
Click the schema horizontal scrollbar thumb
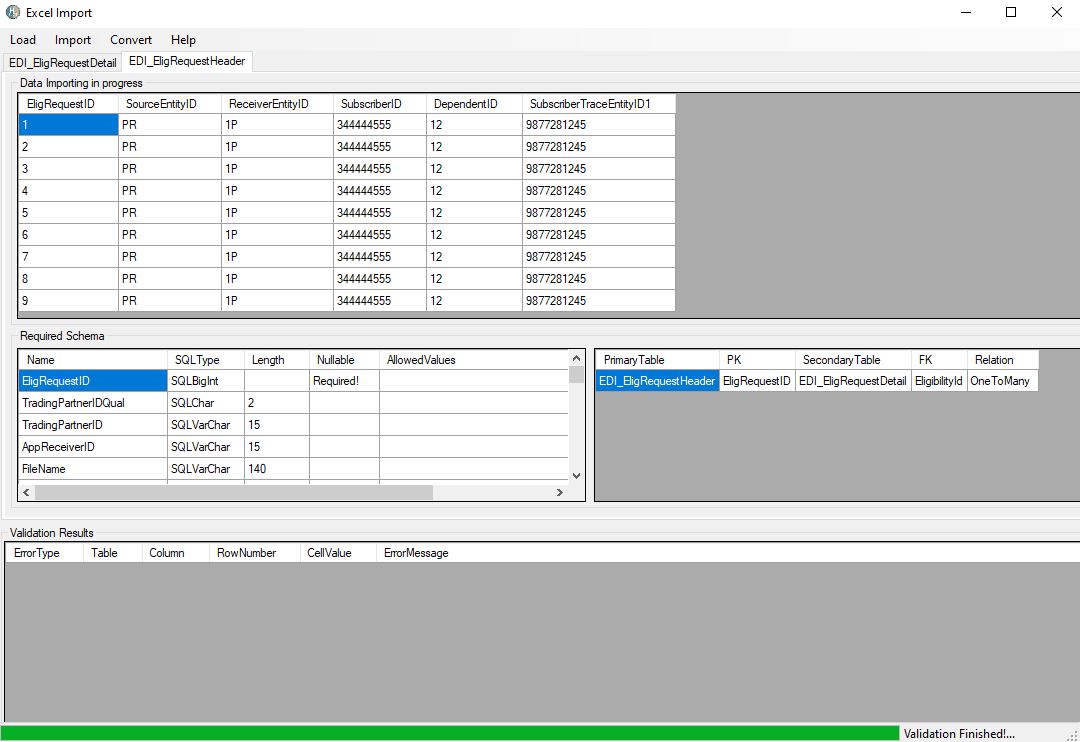coord(234,493)
